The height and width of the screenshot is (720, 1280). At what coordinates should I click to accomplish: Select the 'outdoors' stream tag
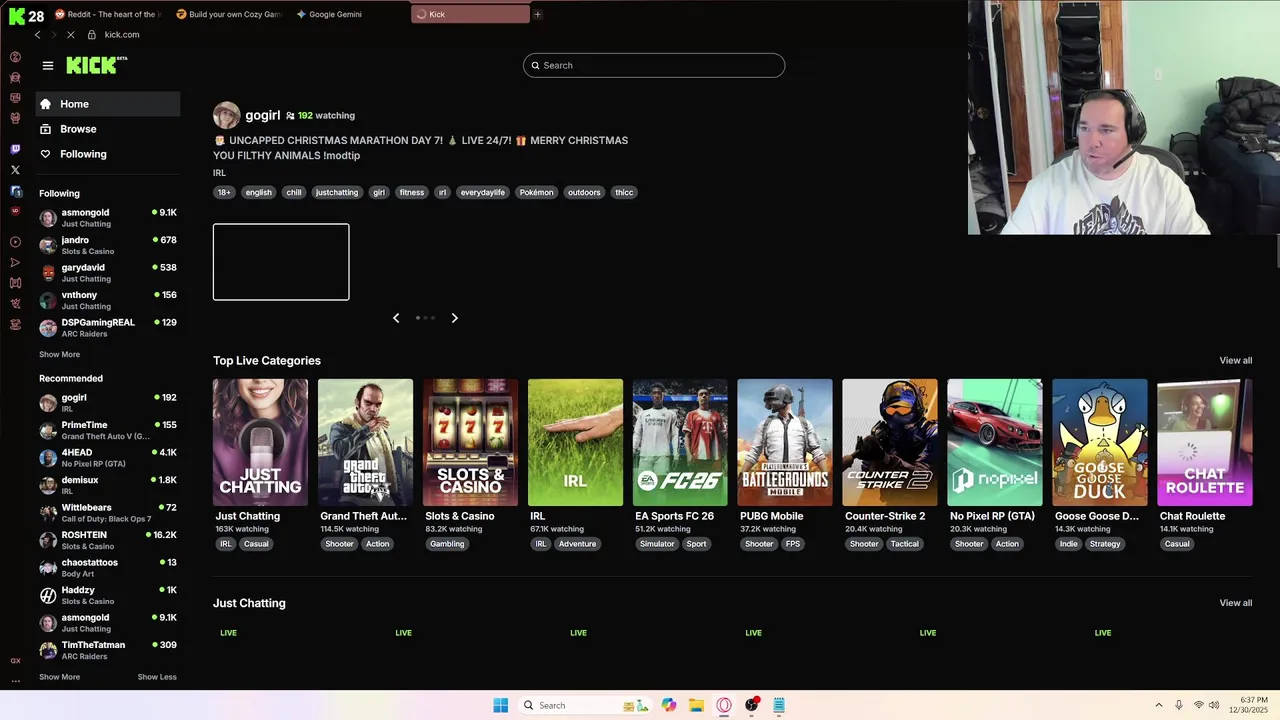tap(584, 192)
